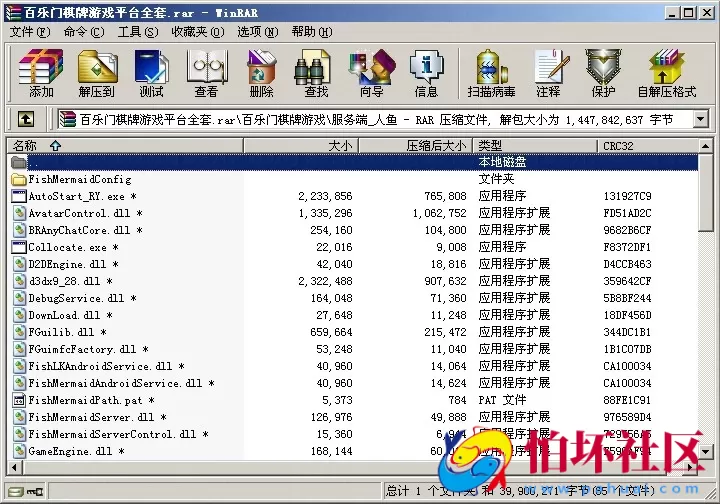
Task: Select D2DEngine.dll in the file list
Action: coord(73,264)
